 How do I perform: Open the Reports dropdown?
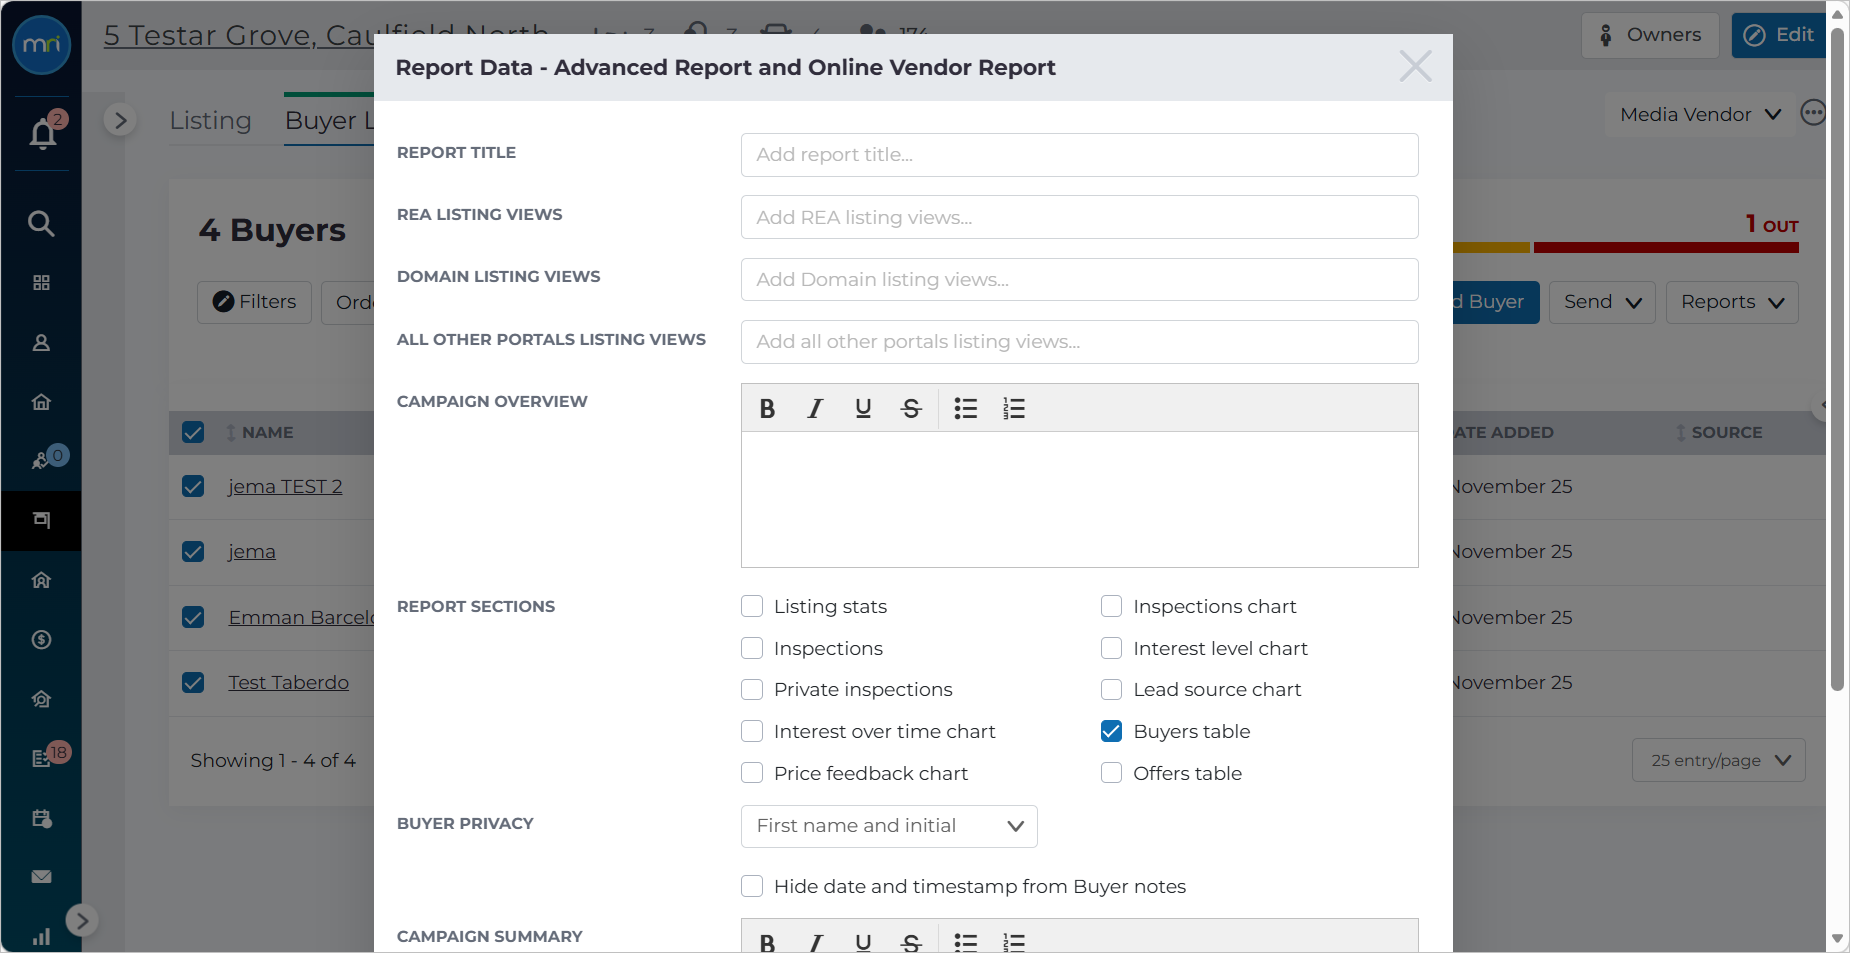1732,302
